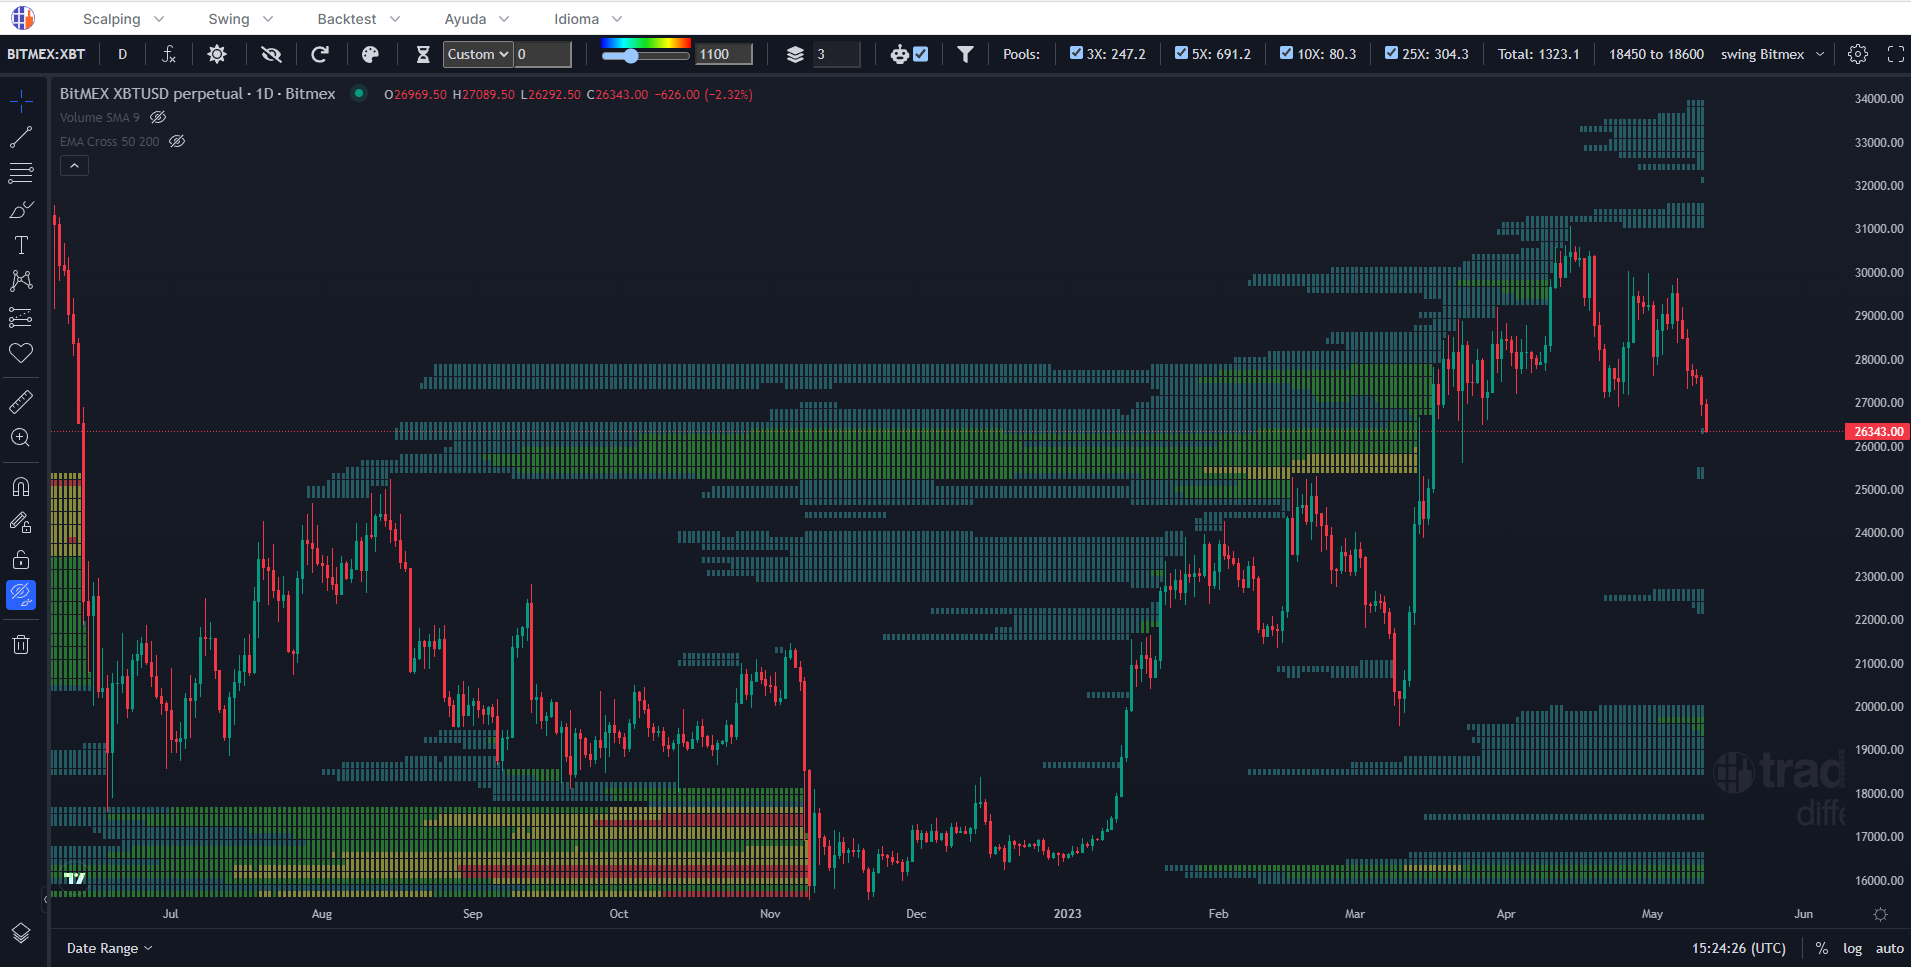The width and height of the screenshot is (1911, 967).
Task: Enter fullscreen mode for the chart
Action: (x=1895, y=54)
